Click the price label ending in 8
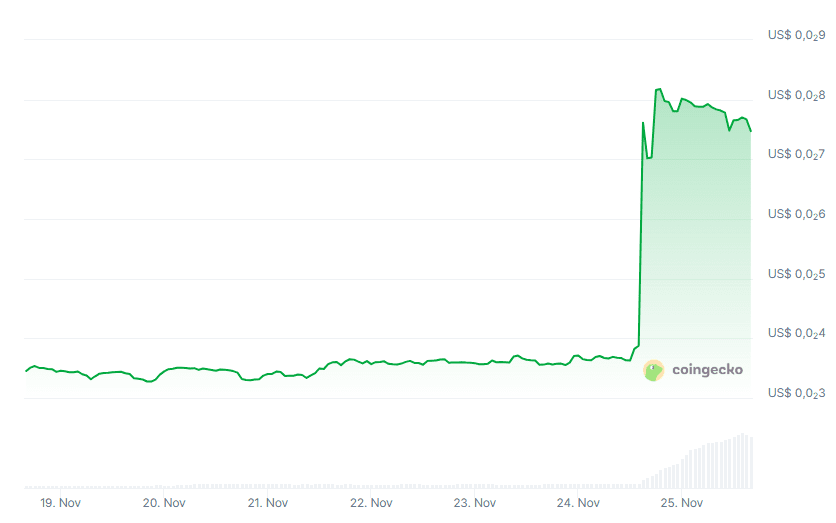Screen dimensions: 836x523 pos(796,95)
